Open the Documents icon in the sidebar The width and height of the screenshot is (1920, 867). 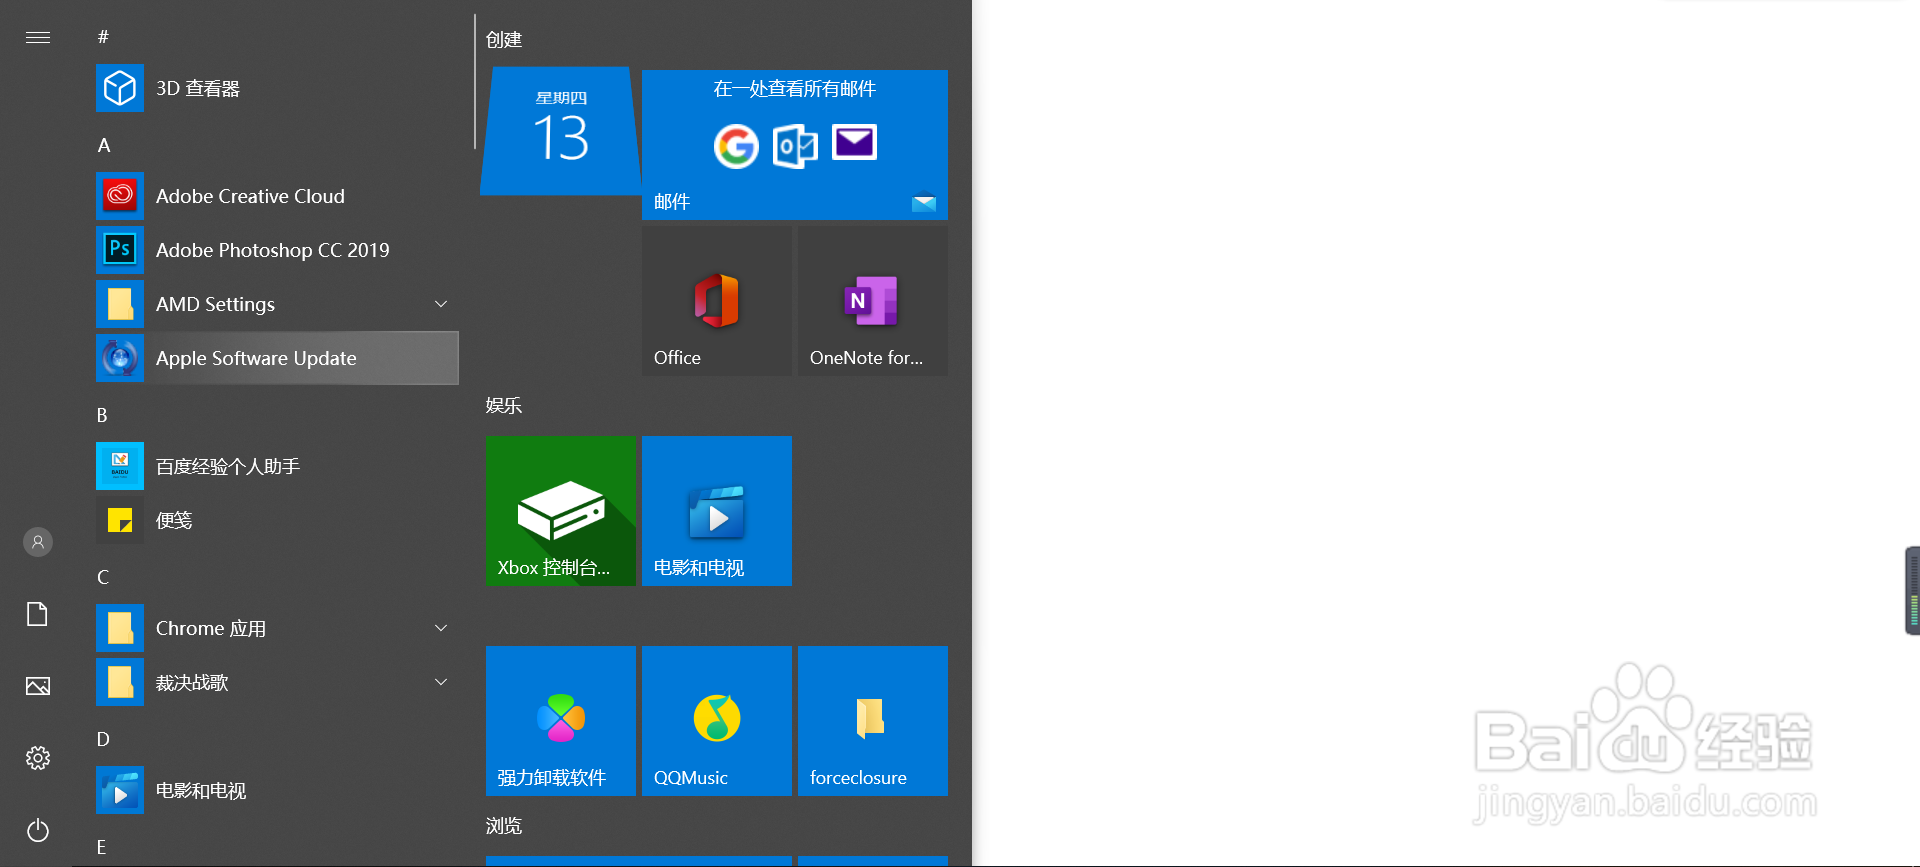[x=38, y=614]
